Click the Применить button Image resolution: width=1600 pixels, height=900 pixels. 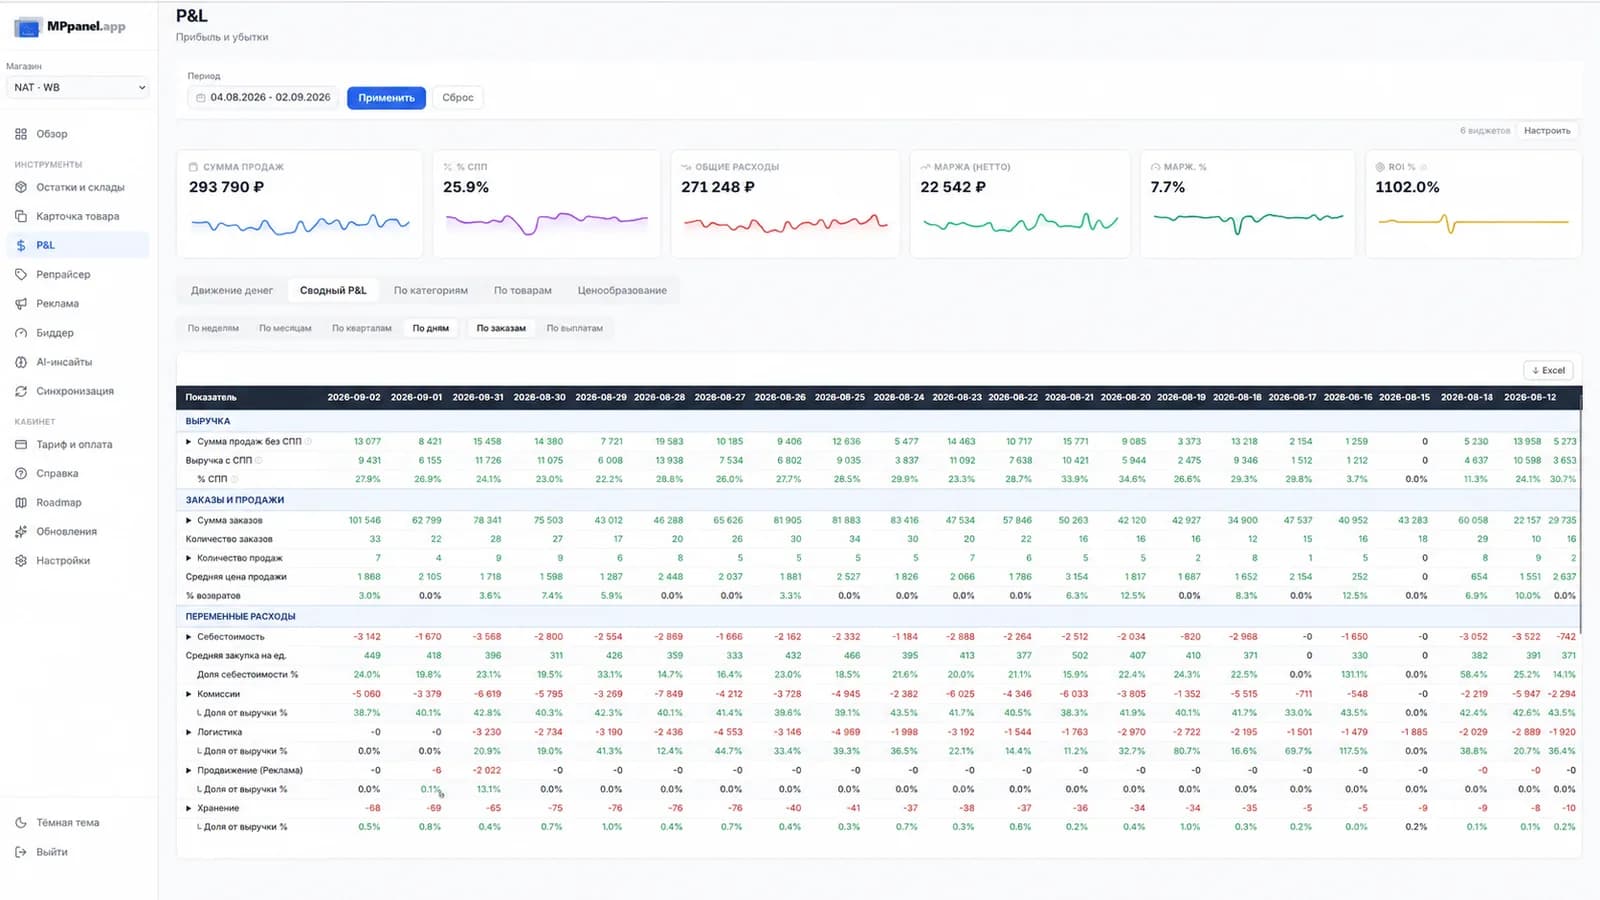click(x=386, y=98)
